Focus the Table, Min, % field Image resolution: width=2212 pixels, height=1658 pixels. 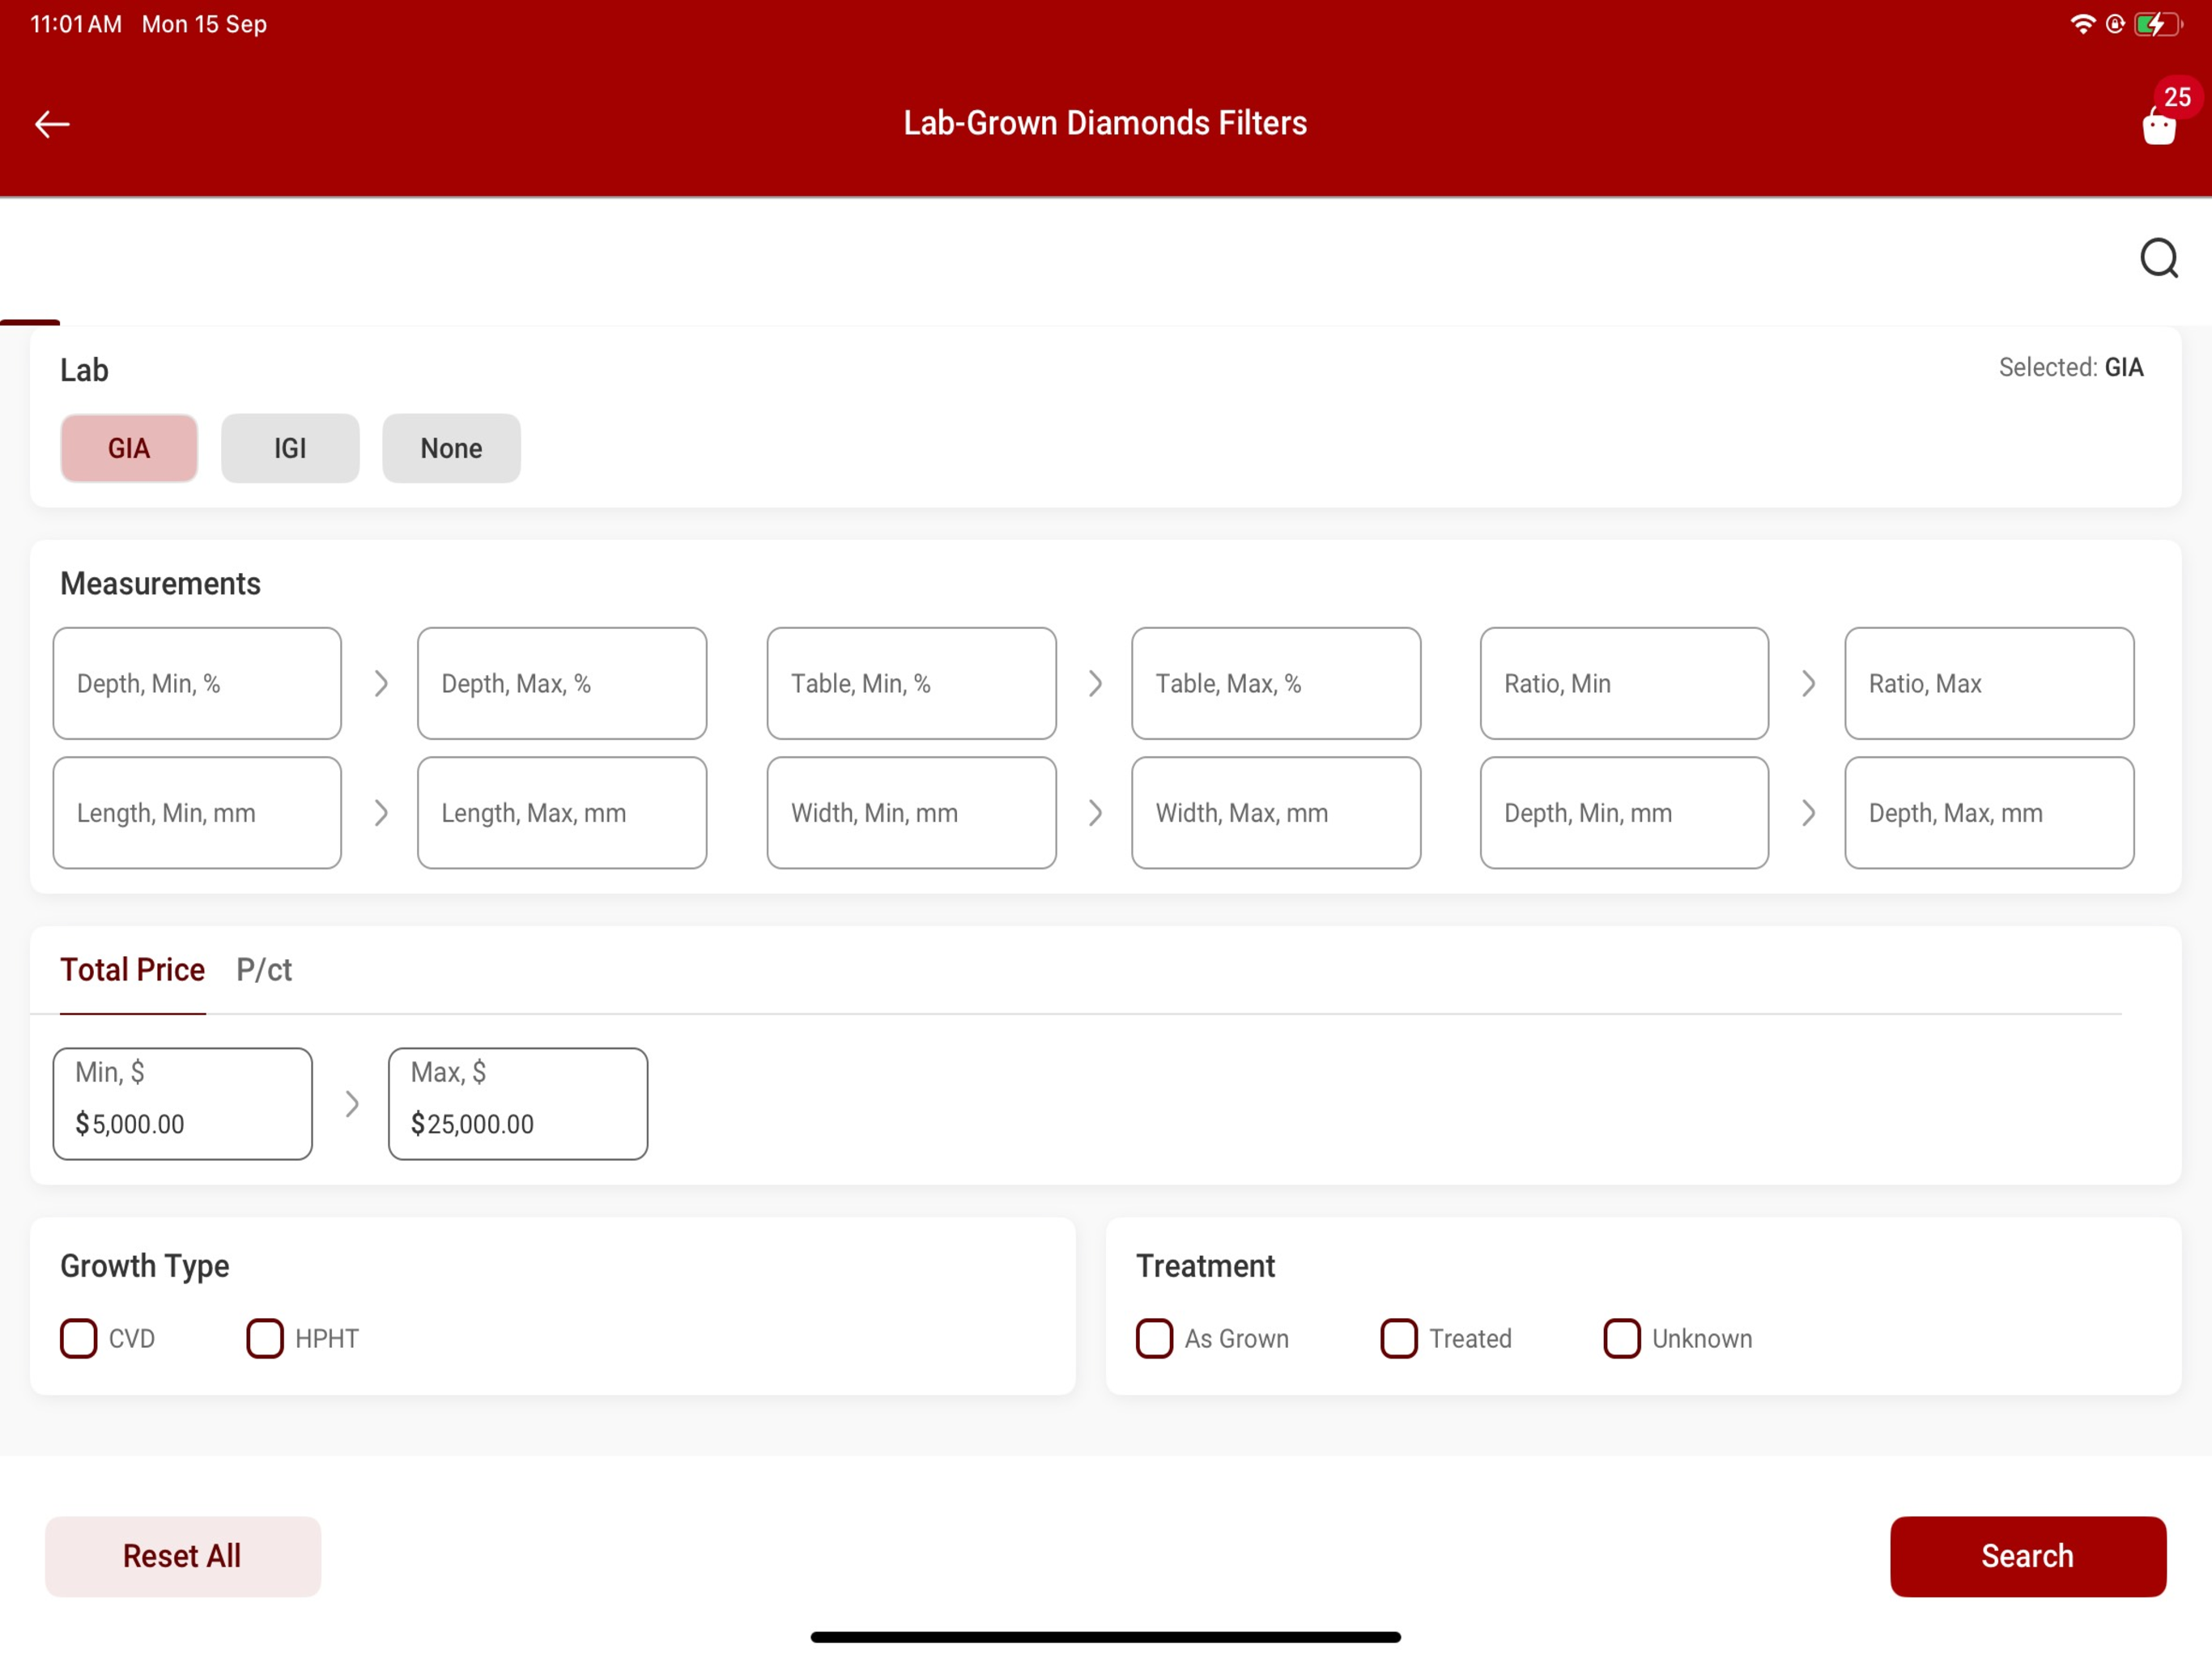(x=911, y=683)
